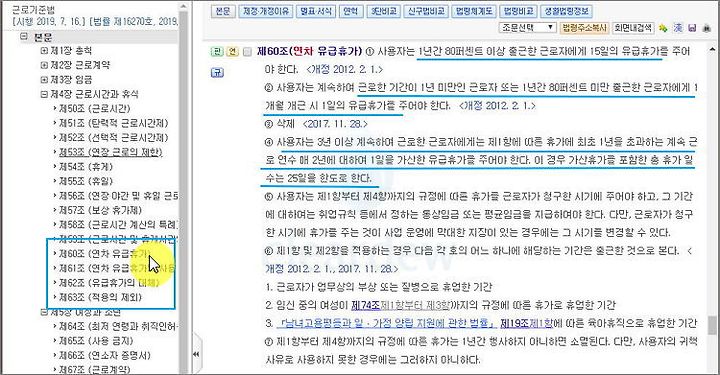Expand 제1장 총칙 in tree
Image resolution: width=720 pixels, height=375 pixels.
pyautogui.click(x=44, y=50)
